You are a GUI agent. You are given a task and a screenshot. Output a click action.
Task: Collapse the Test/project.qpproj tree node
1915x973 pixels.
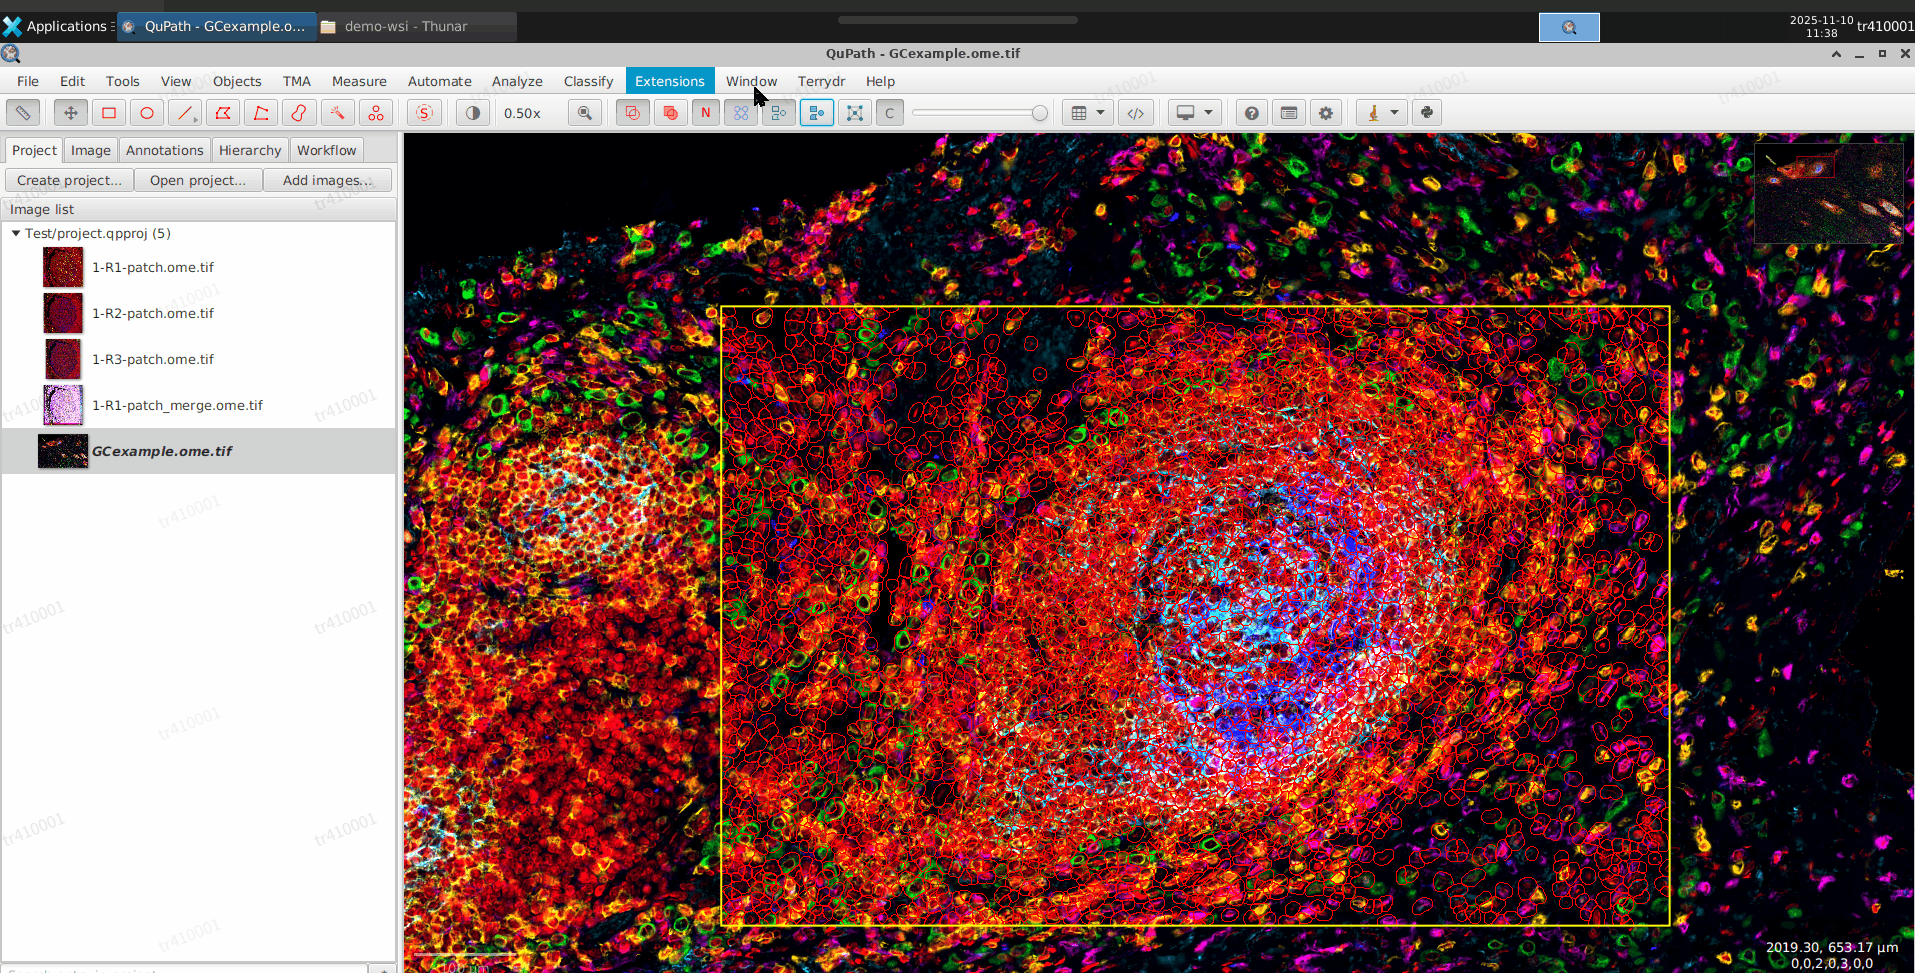click(16, 233)
